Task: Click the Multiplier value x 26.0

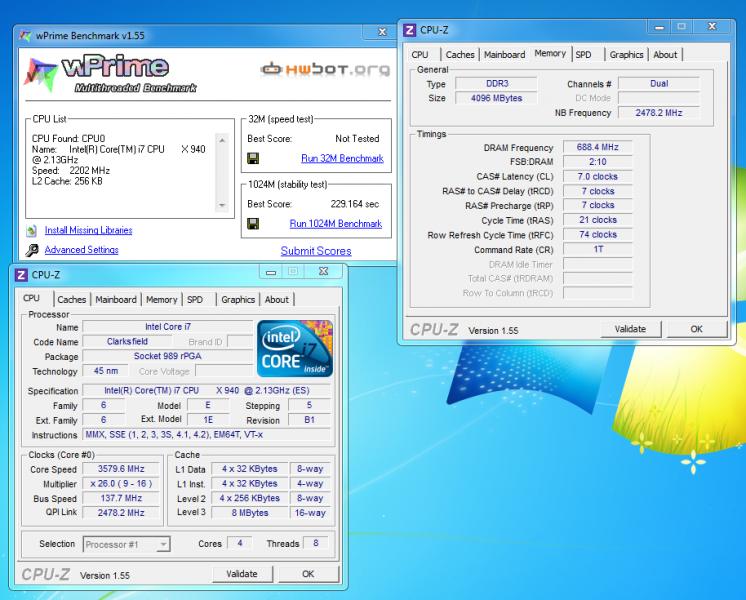Action: tap(121, 483)
